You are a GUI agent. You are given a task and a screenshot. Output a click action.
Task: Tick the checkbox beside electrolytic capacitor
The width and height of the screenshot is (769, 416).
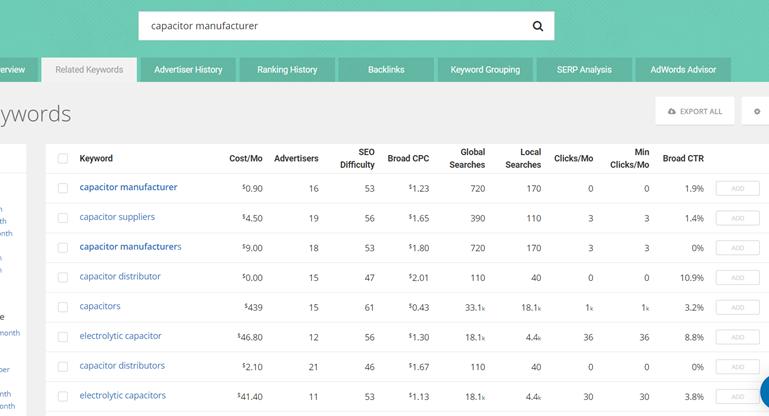tap(63, 337)
